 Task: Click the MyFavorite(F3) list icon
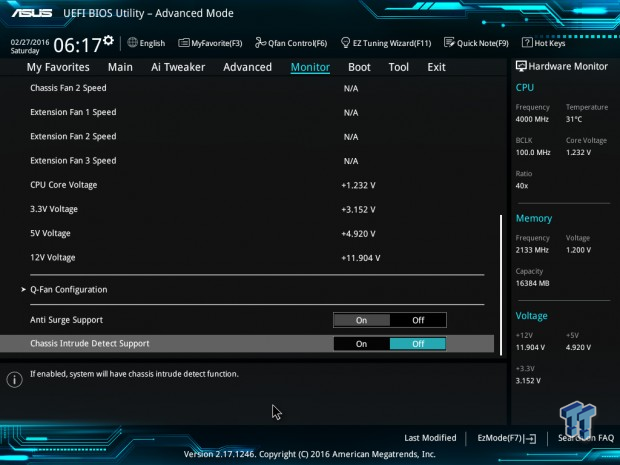pos(183,43)
